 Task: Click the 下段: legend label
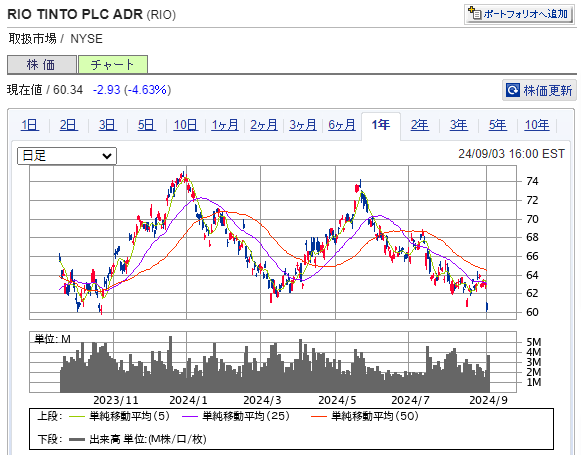(x=50, y=439)
